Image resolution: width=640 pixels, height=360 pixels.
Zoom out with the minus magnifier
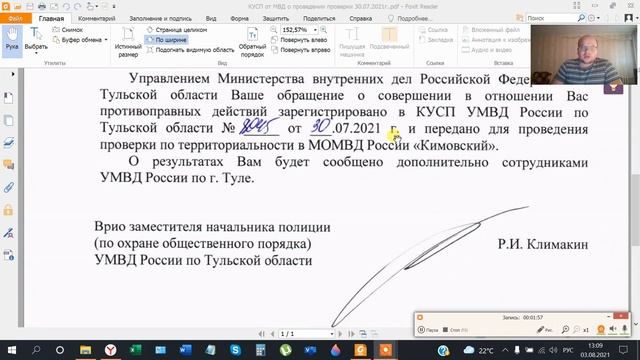pyautogui.click(x=274, y=30)
